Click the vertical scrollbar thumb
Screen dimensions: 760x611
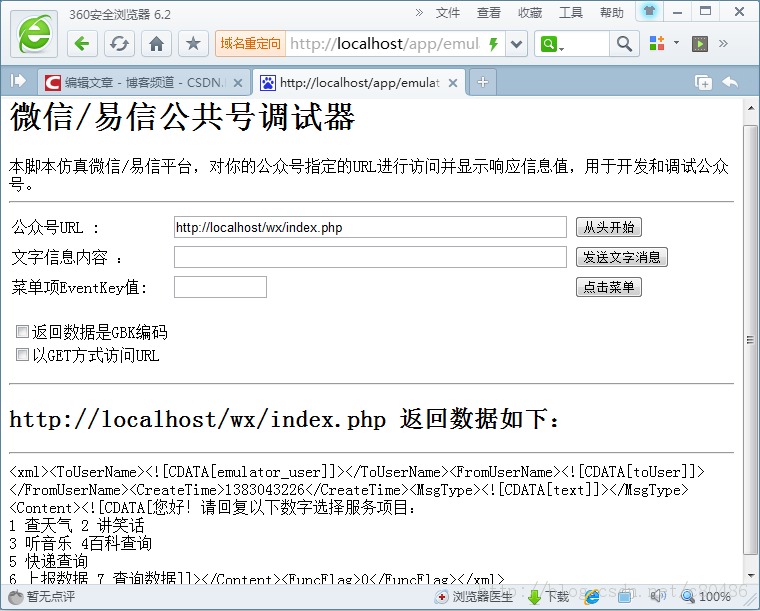tap(750, 340)
